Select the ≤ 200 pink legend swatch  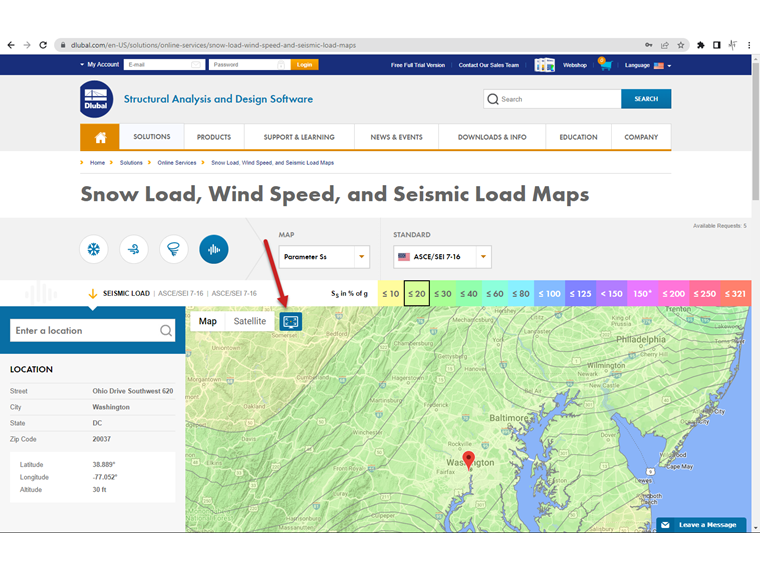(x=674, y=293)
